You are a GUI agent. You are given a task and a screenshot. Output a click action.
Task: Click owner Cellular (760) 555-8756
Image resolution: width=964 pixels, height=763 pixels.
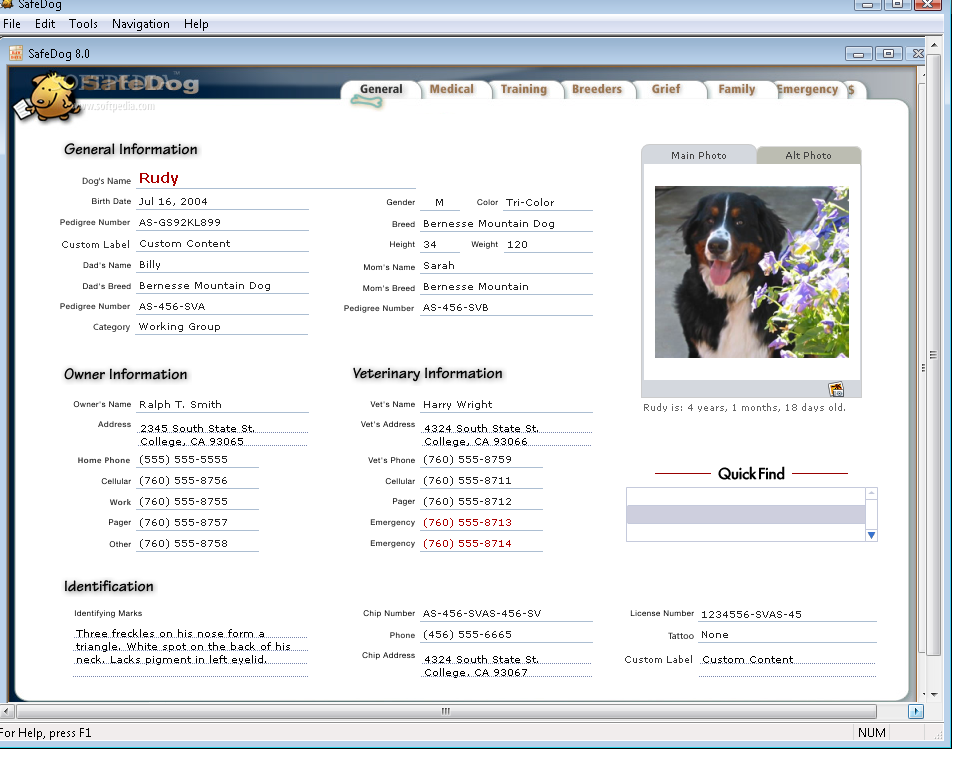tap(197, 481)
